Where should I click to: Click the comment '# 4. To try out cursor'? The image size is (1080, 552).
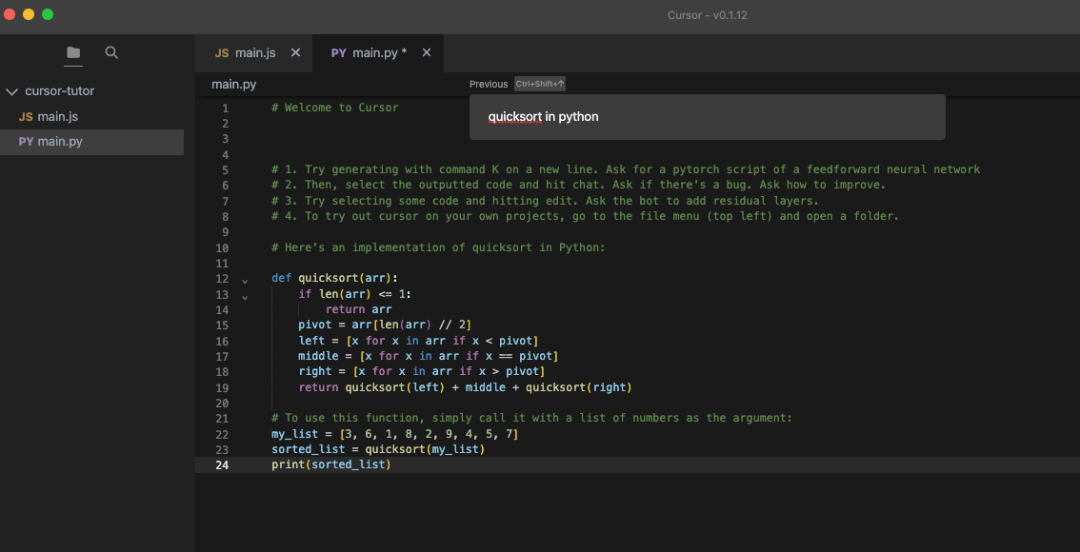point(585,216)
